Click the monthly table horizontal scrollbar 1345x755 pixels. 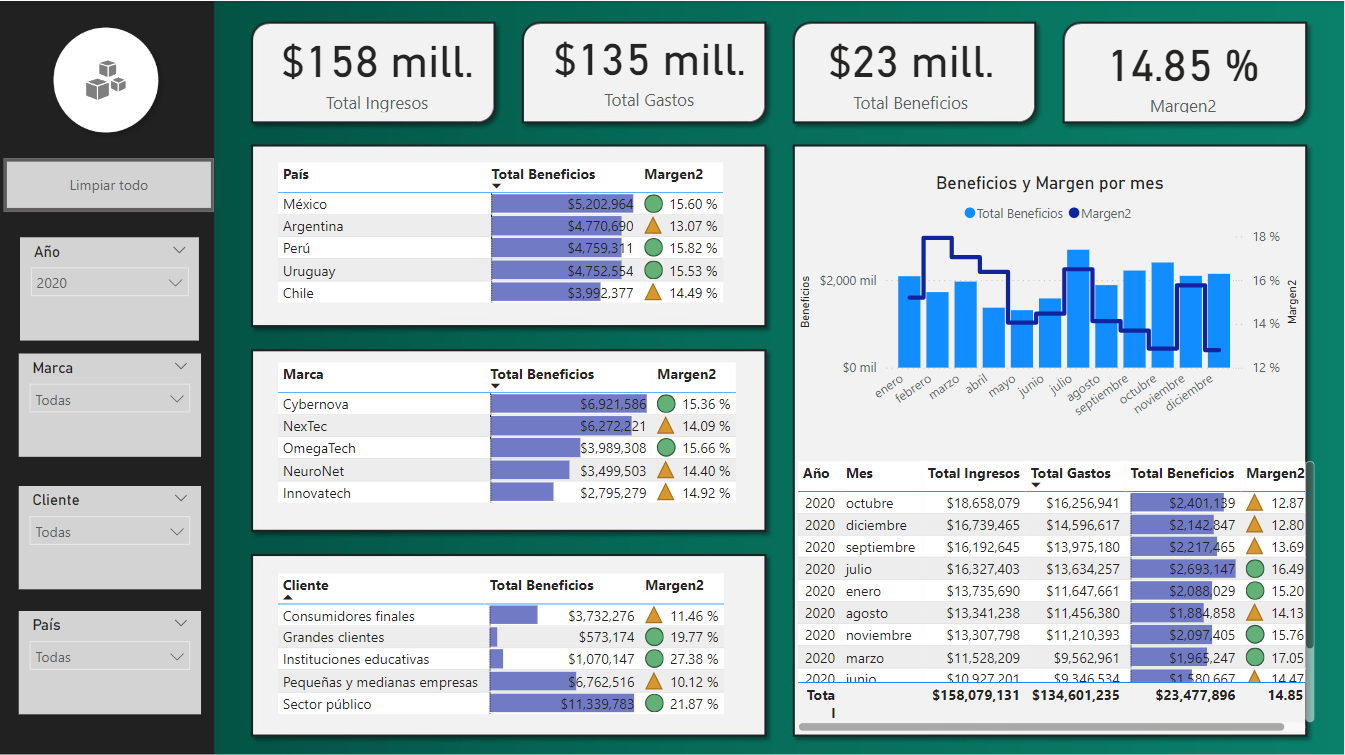1041,727
